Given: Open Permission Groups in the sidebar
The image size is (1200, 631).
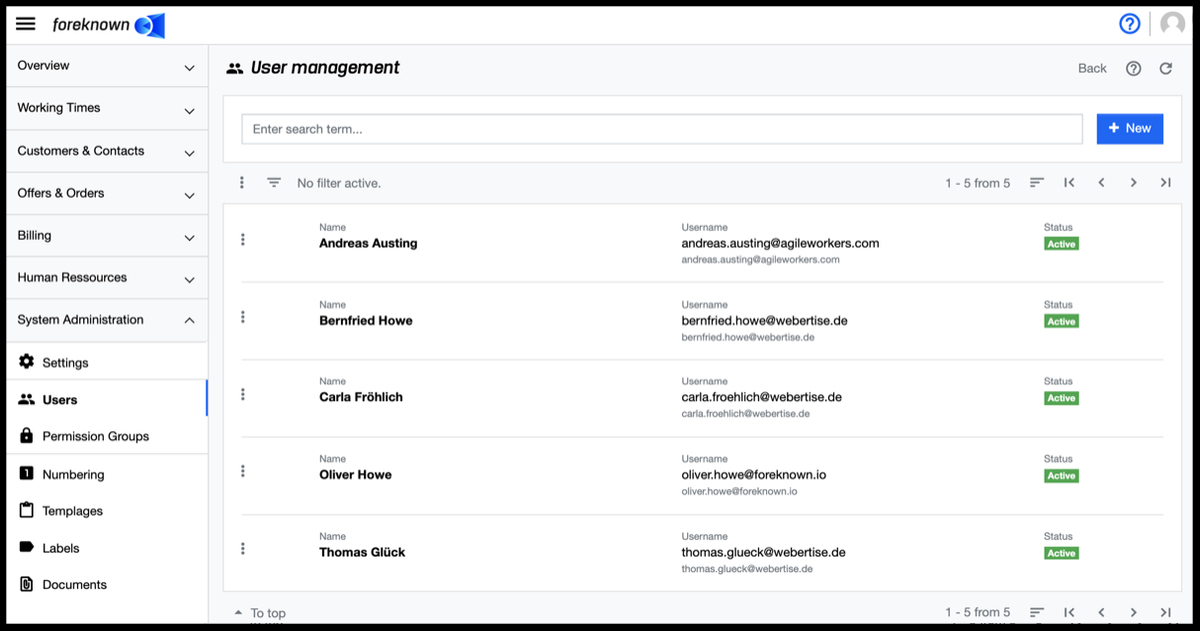Looking at the screenshot, I should click(x=95, y=437).
